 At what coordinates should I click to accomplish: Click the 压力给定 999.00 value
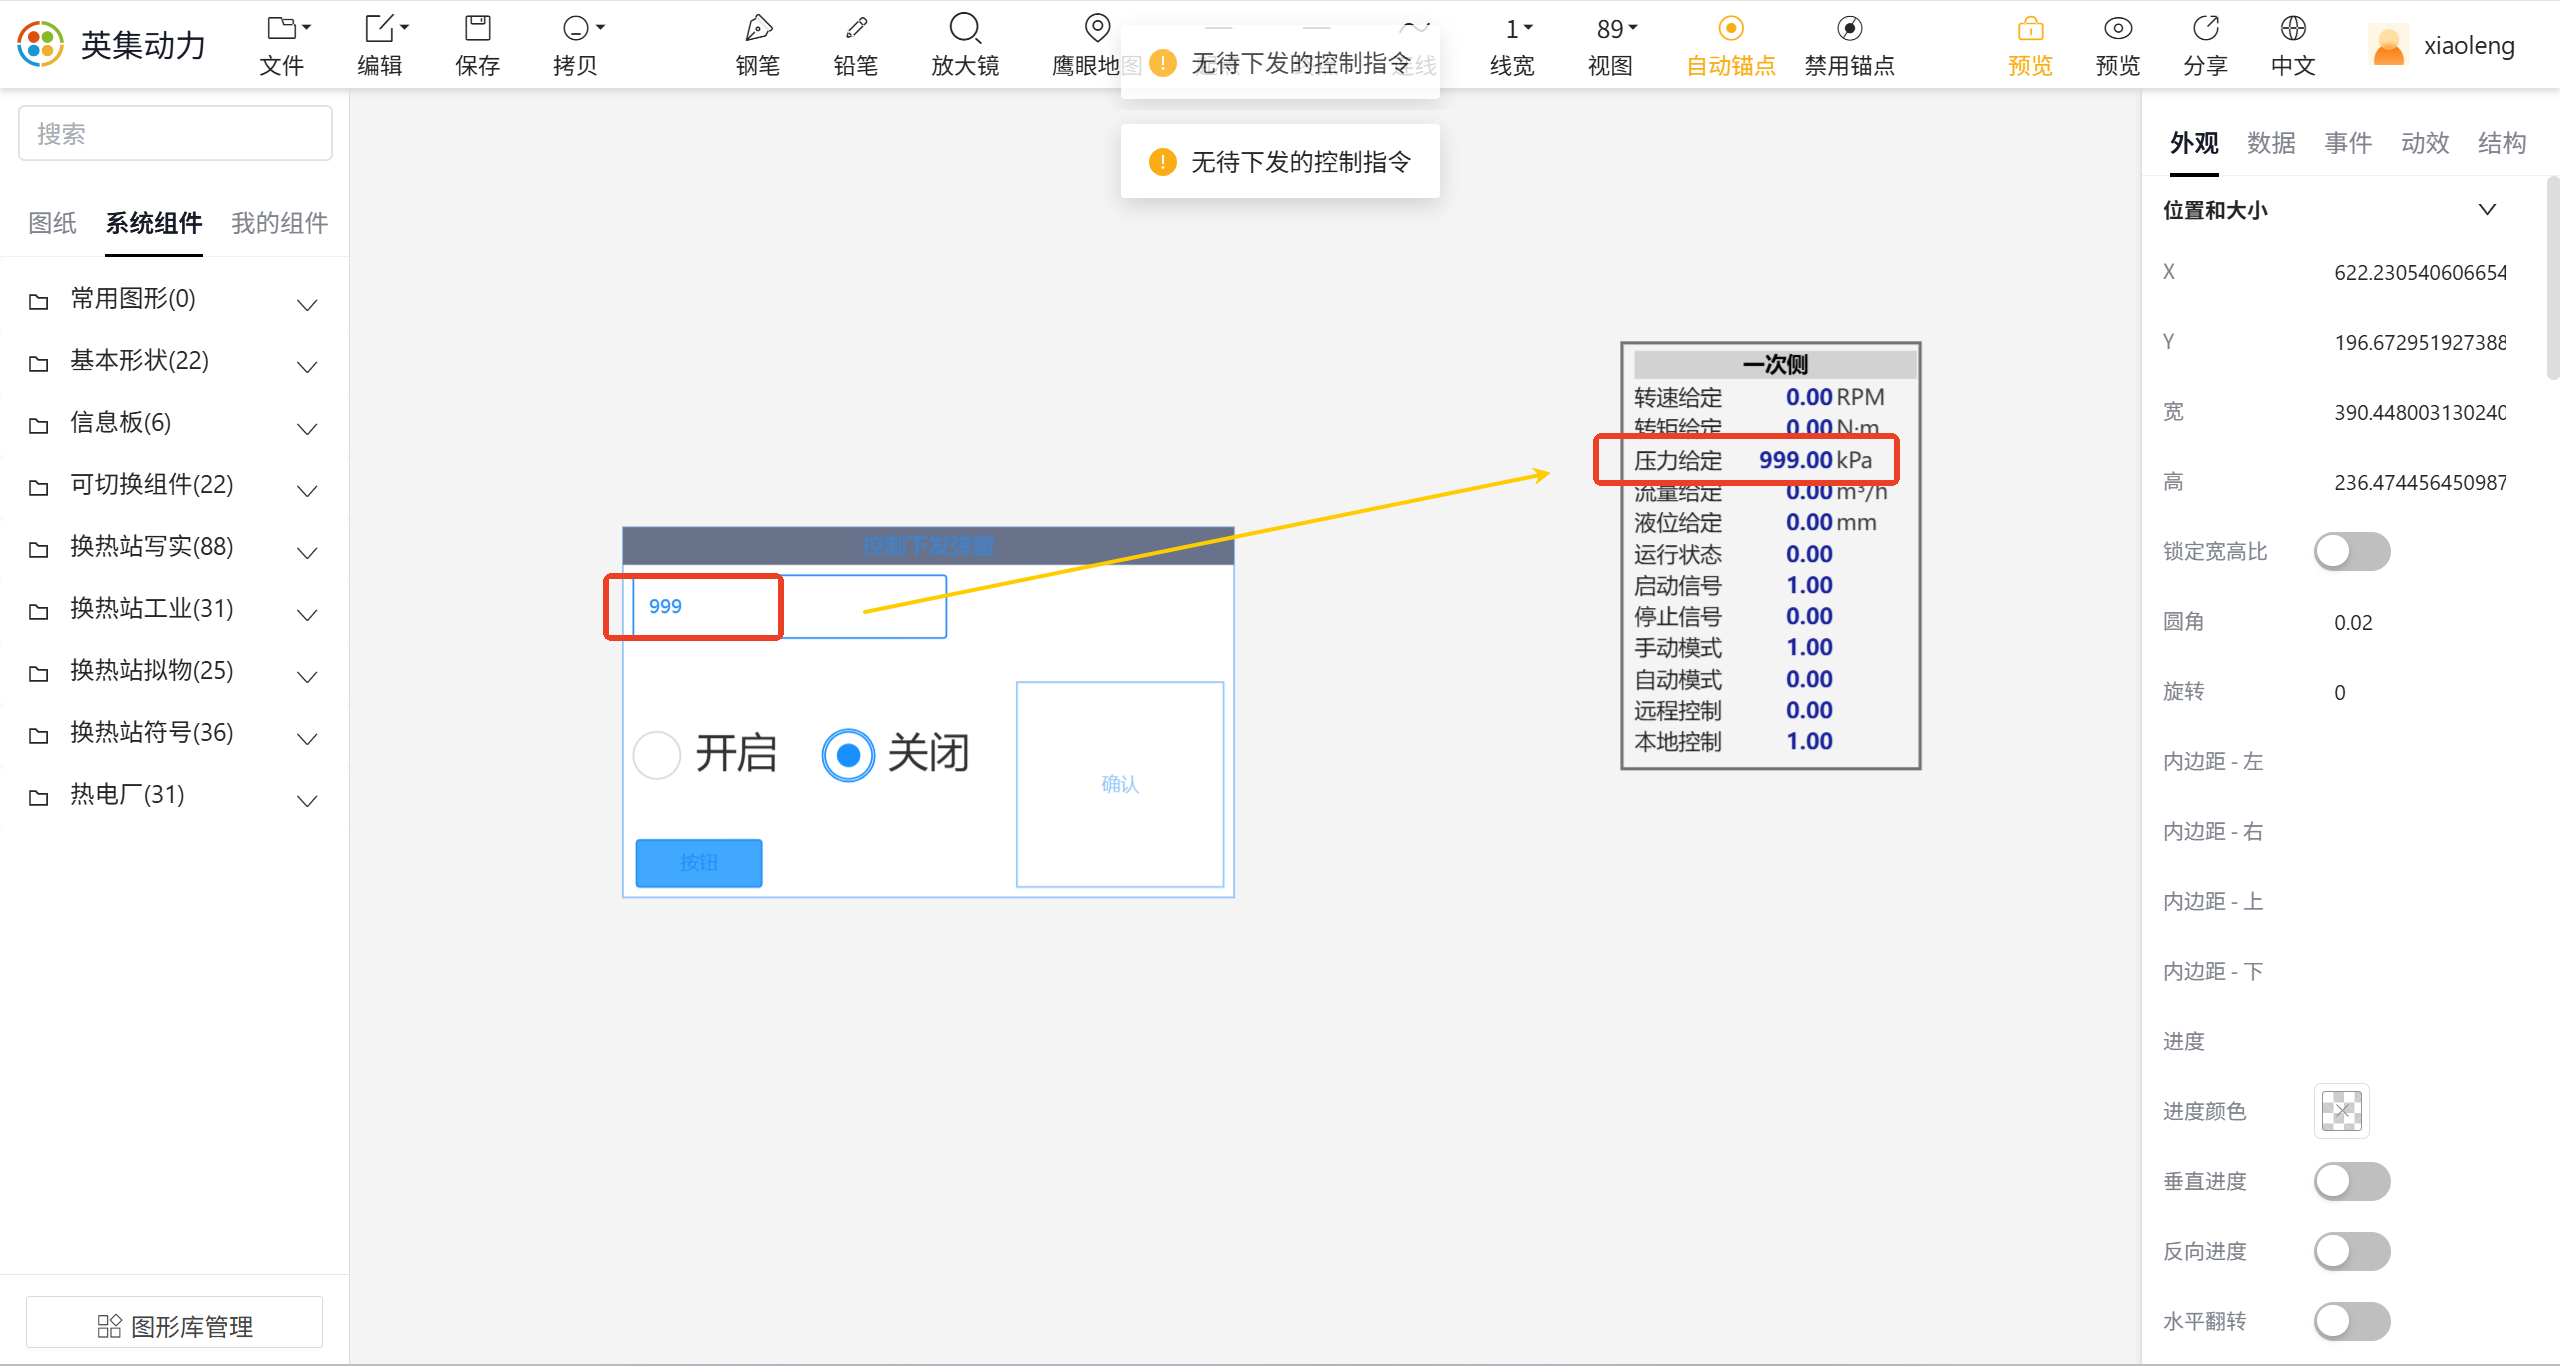click(x=1796, y=460)
